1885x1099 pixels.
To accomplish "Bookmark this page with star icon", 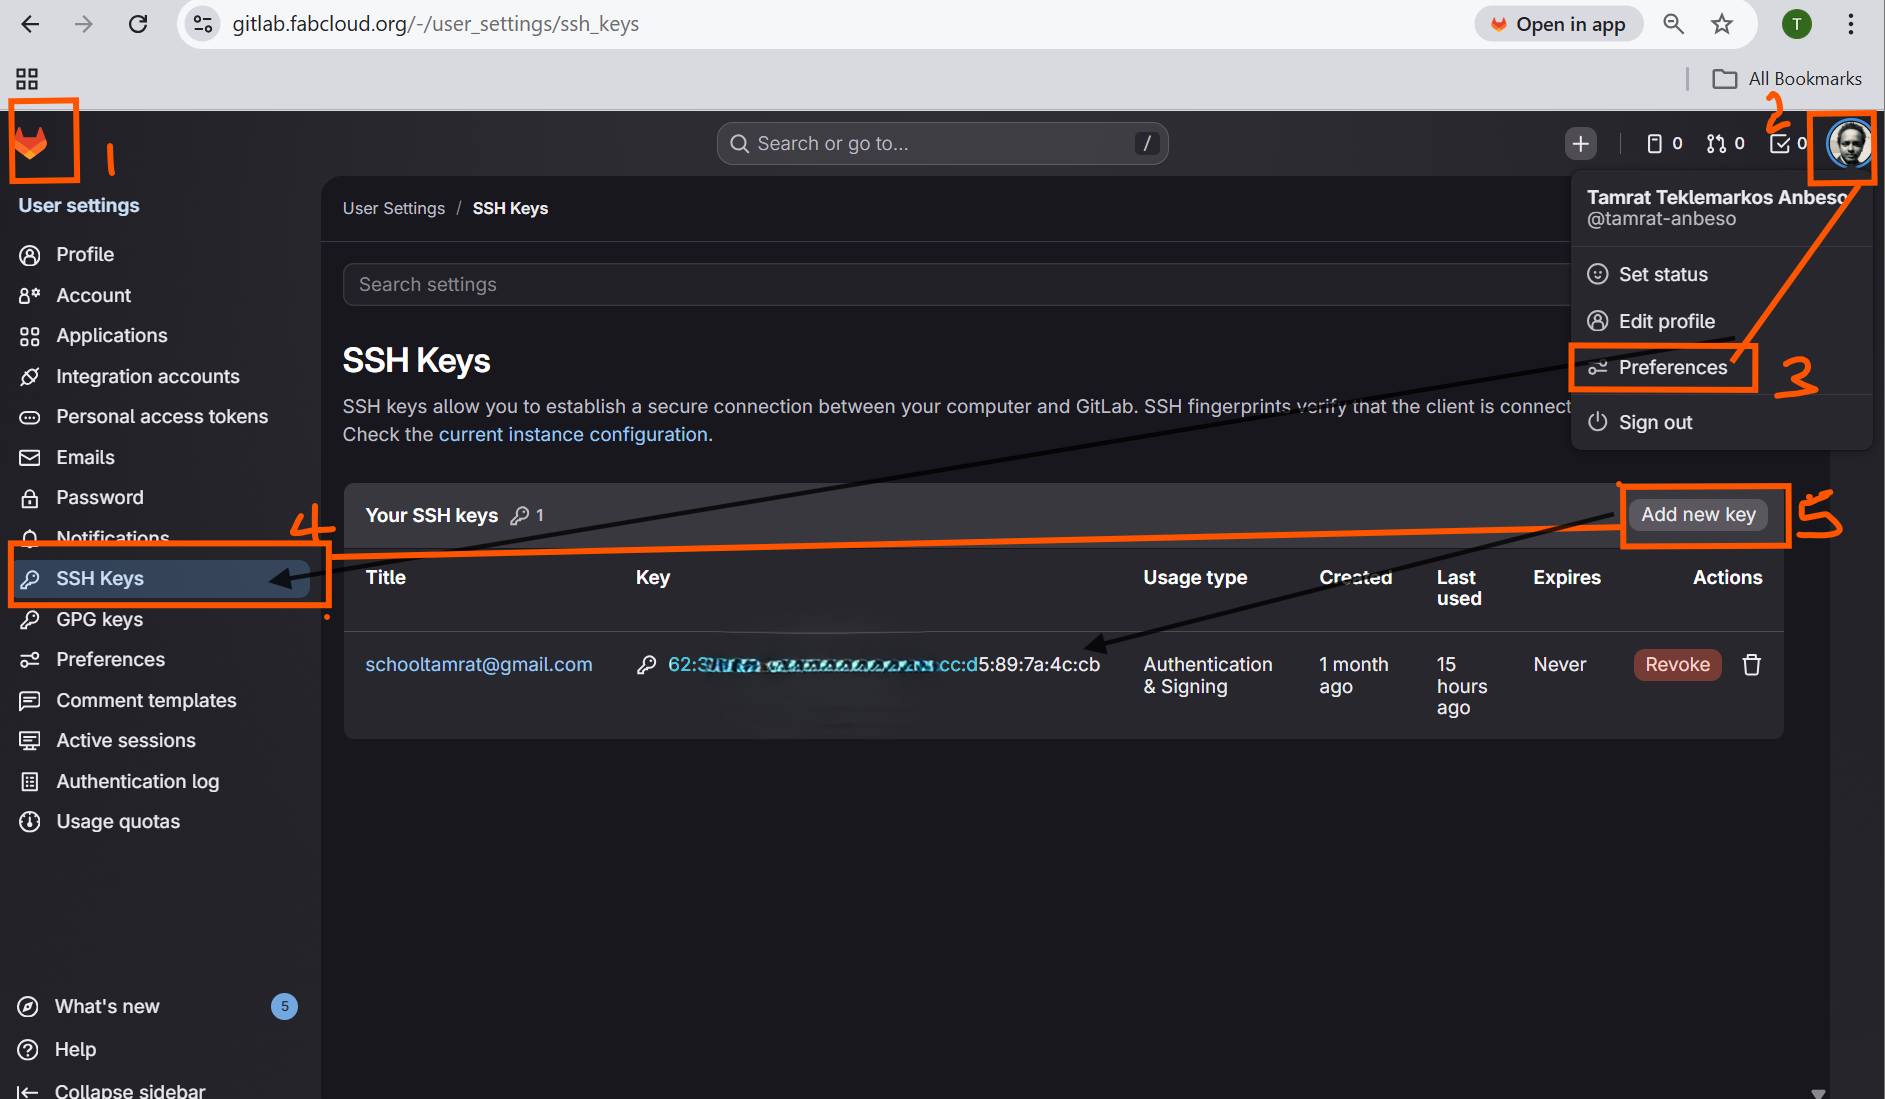I will click(1722, 25).
